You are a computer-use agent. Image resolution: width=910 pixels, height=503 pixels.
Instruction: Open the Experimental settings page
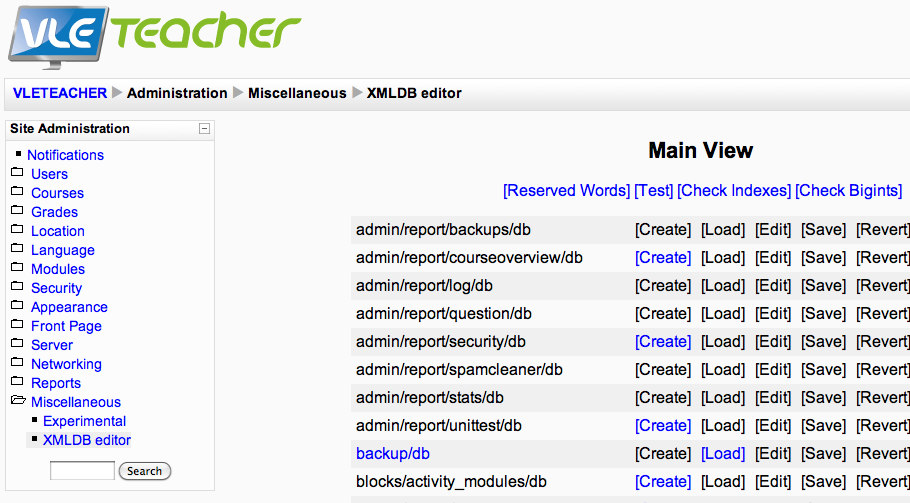point(84,421)
